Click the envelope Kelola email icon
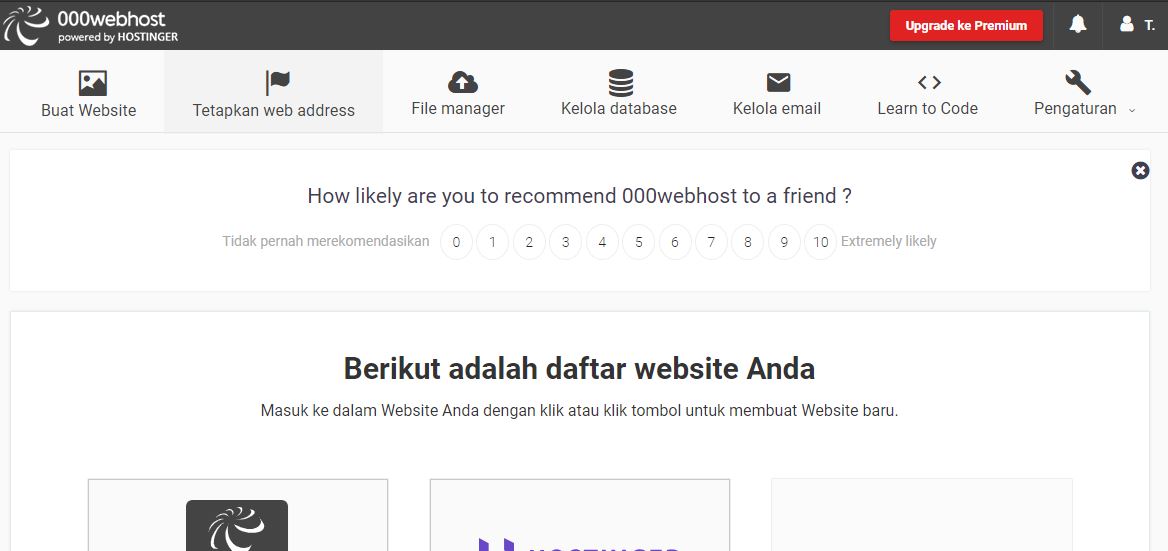Viewport: 1168px width, 551px height. 778,83
